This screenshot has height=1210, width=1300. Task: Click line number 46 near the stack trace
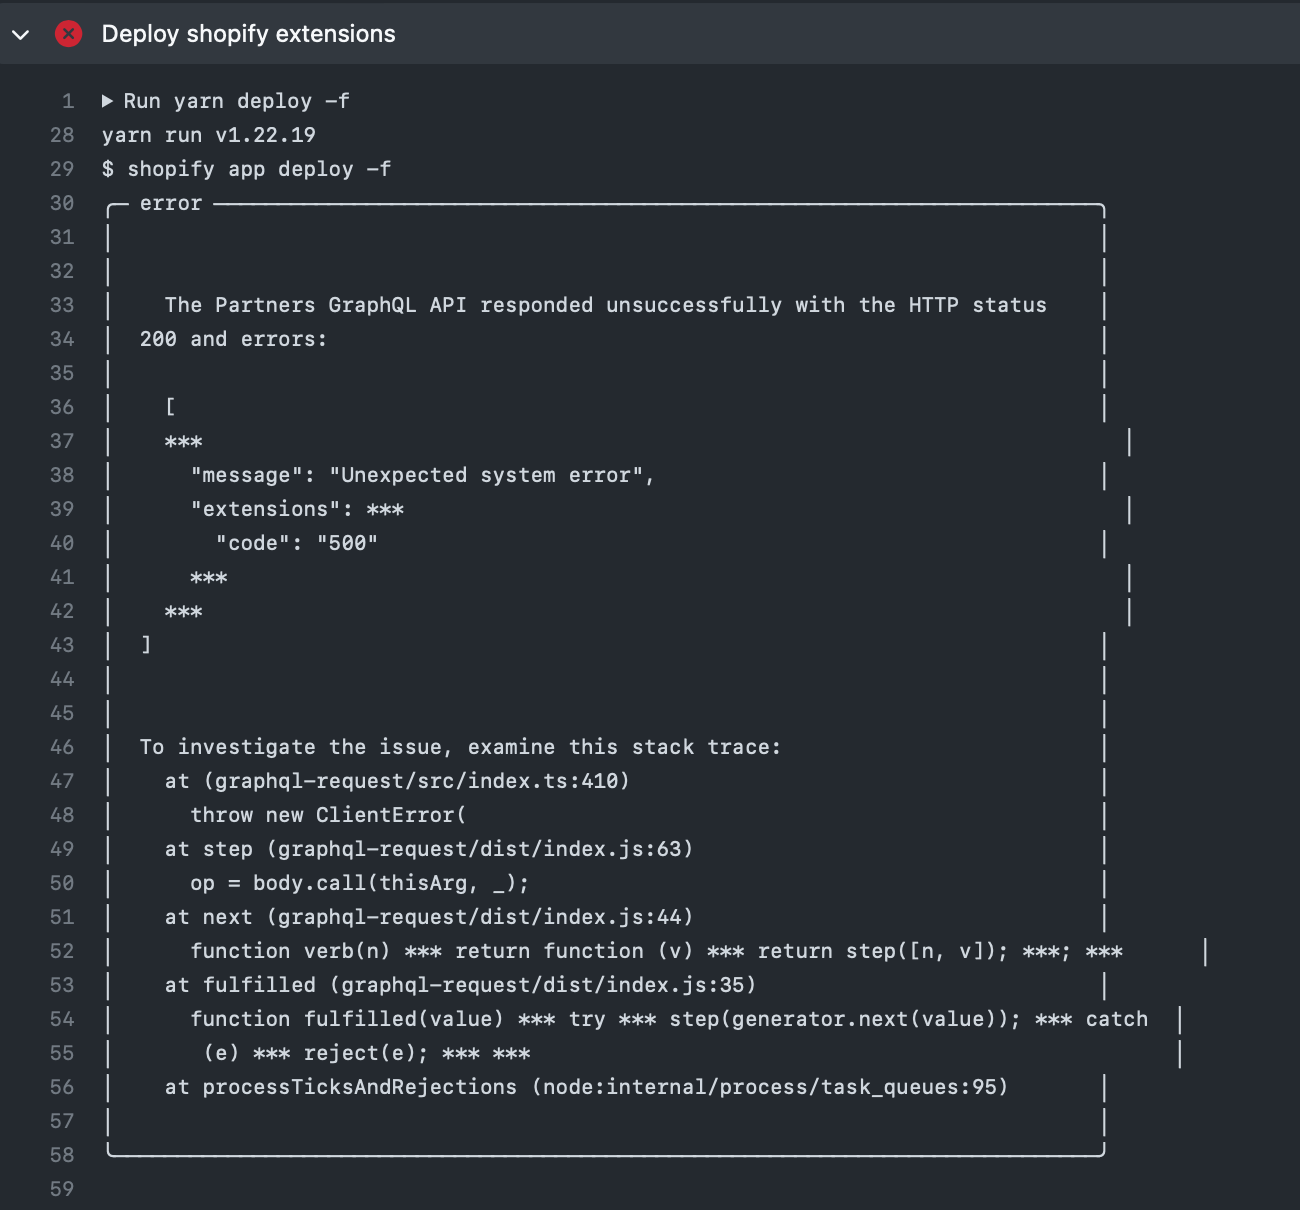pyautogui.click(x=61, y=746)
